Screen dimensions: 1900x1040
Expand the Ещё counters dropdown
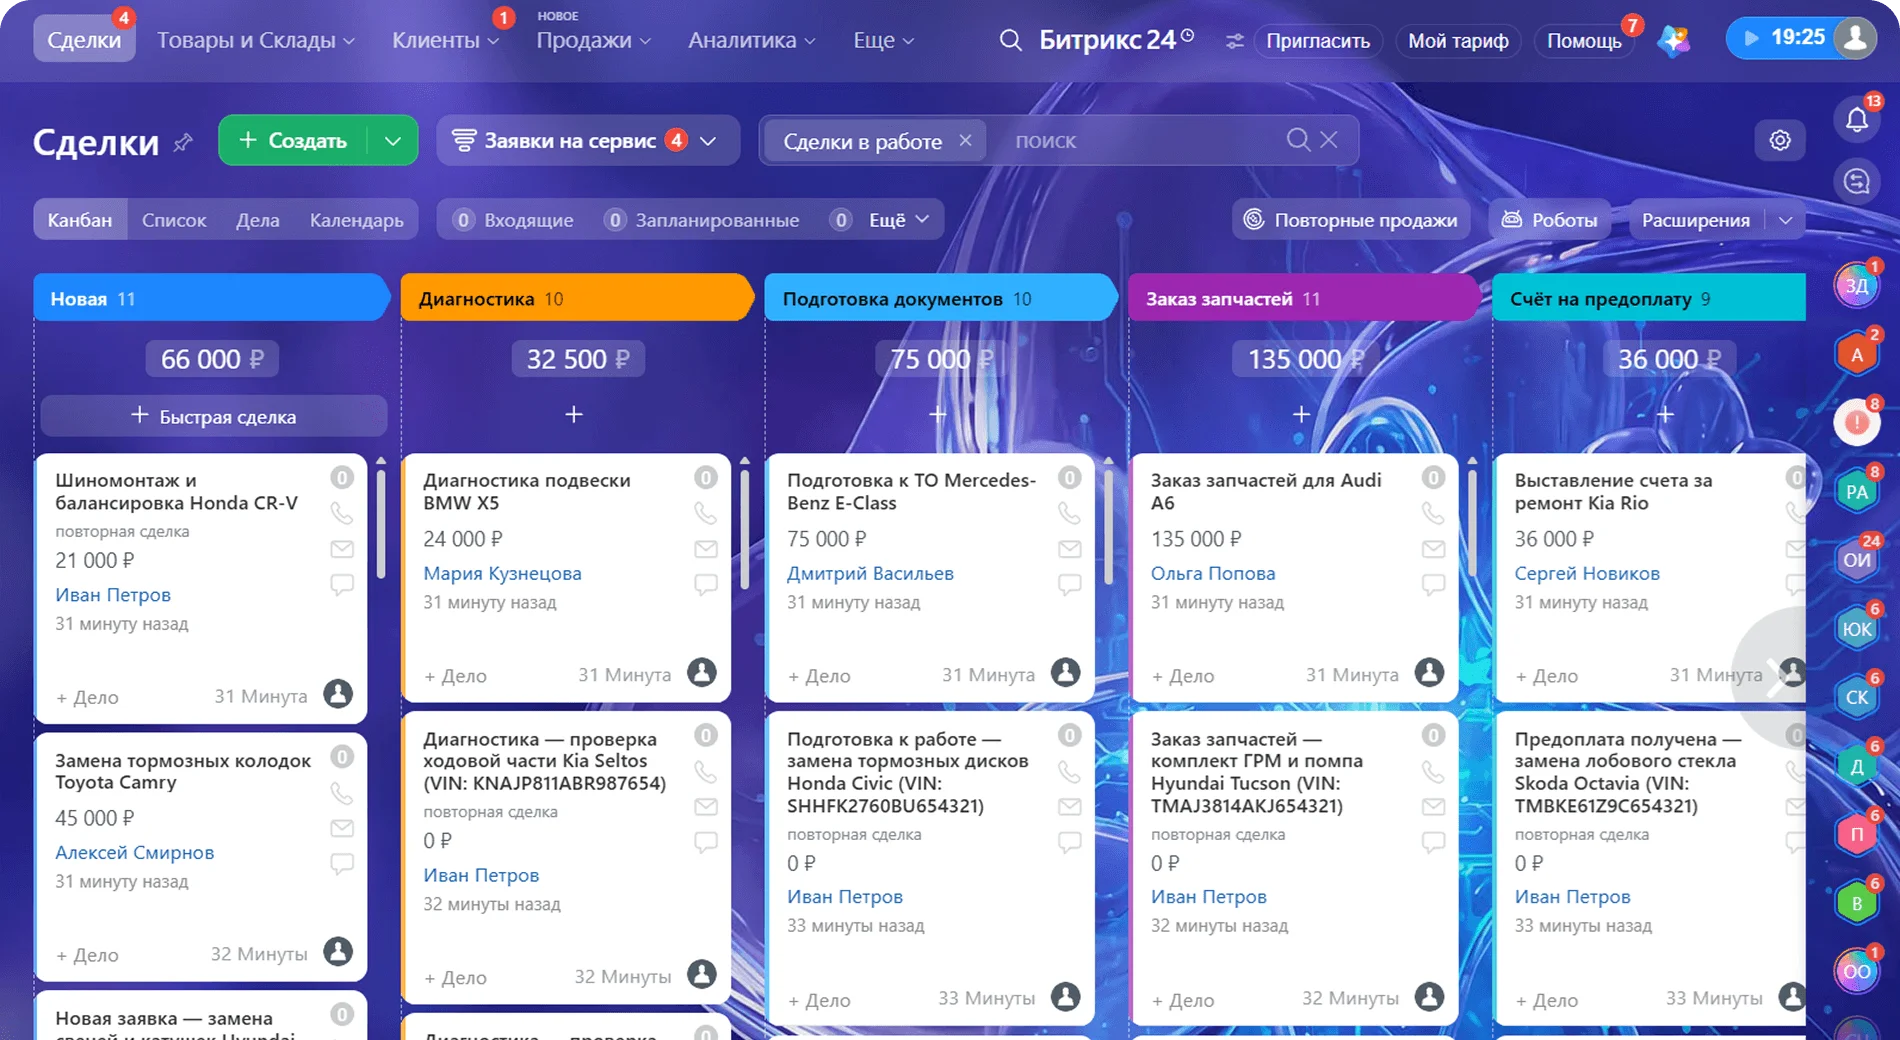tap(899, 220)
